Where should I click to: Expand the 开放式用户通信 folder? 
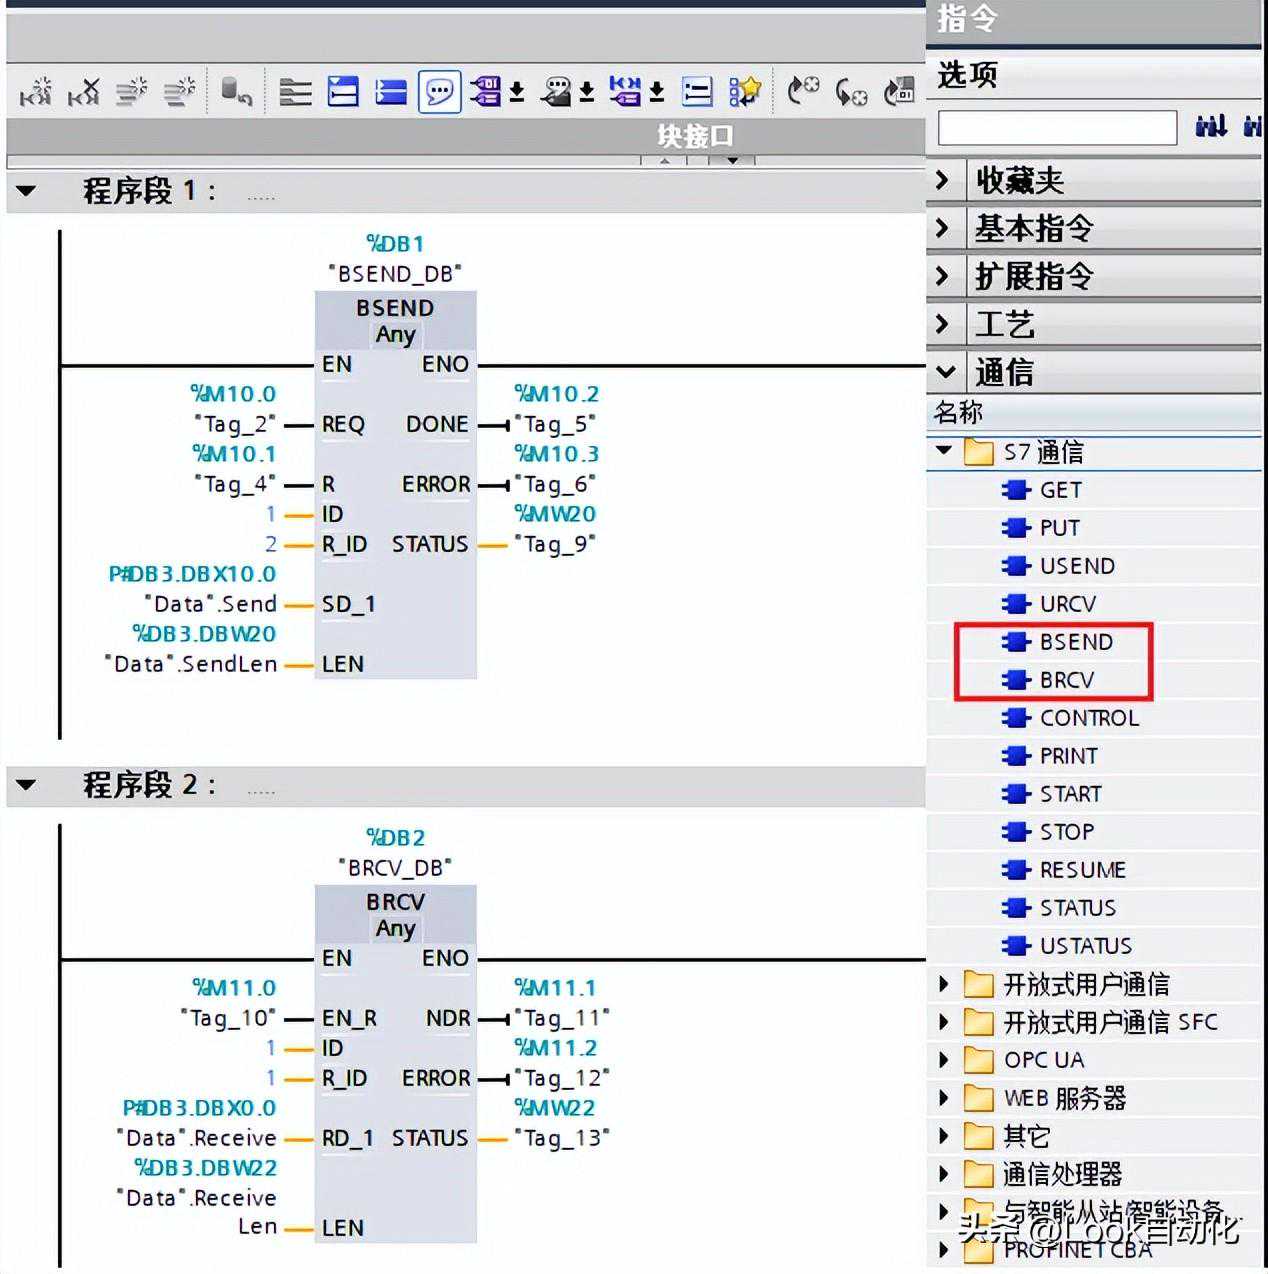pos(944,984)
